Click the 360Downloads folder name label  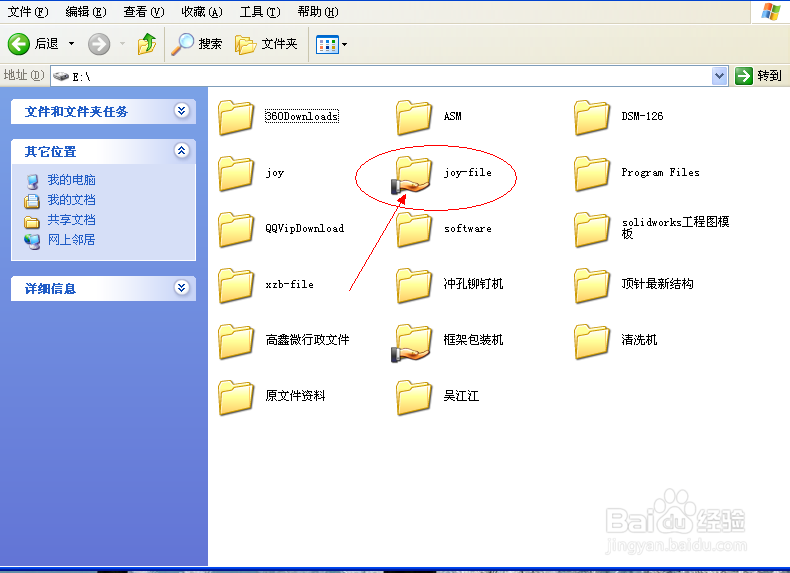point(302,116)
